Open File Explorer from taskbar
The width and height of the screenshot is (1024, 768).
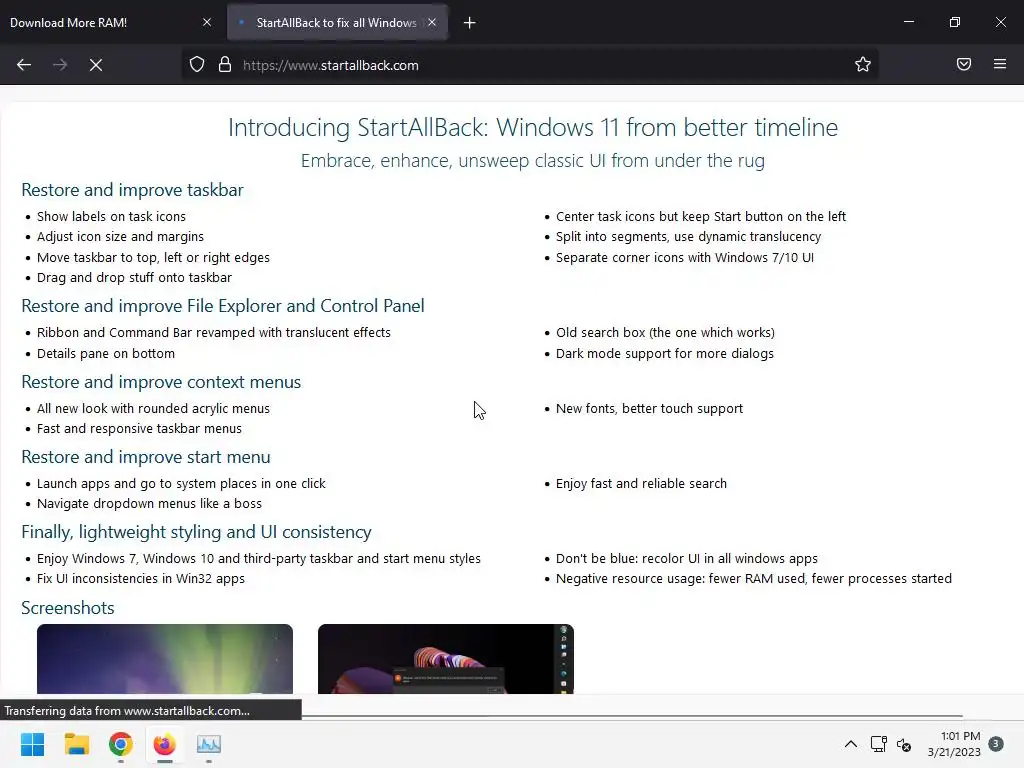76,744
